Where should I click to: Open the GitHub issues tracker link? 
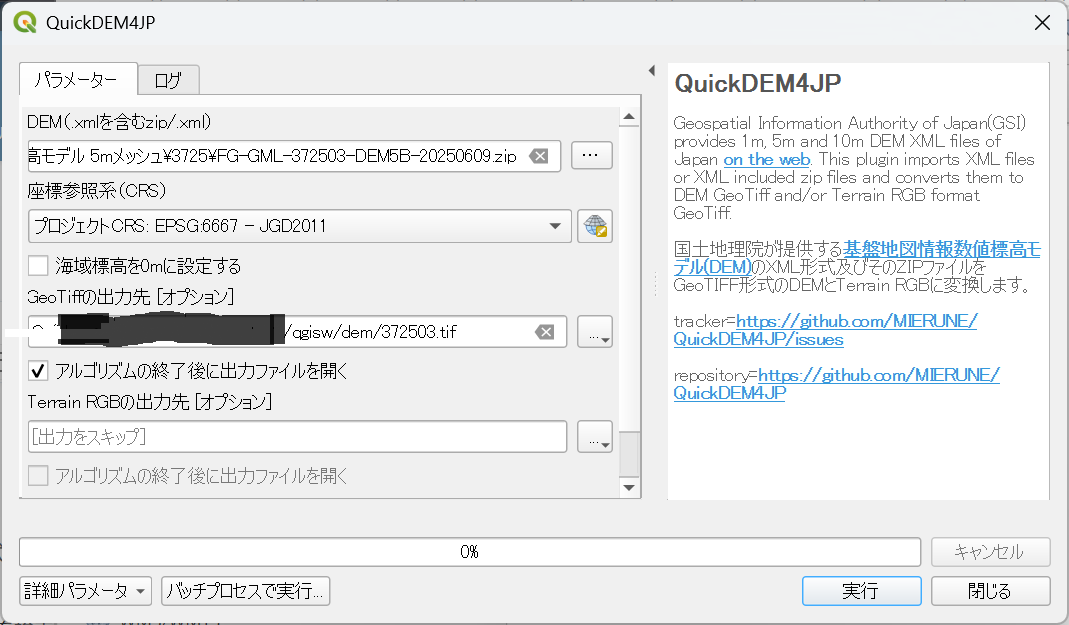[x=826, y=330]
